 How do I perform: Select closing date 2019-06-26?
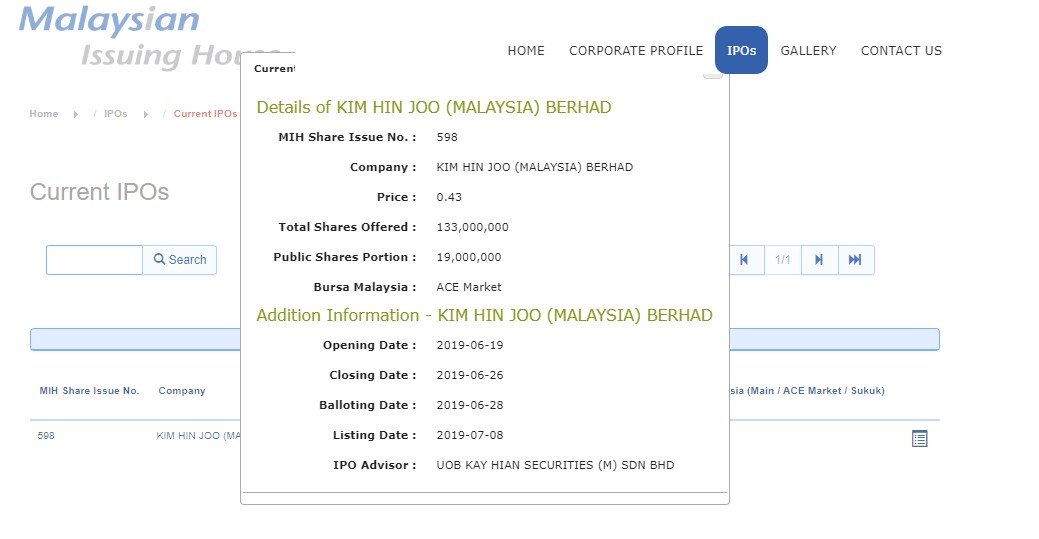(x=470, y=375)
